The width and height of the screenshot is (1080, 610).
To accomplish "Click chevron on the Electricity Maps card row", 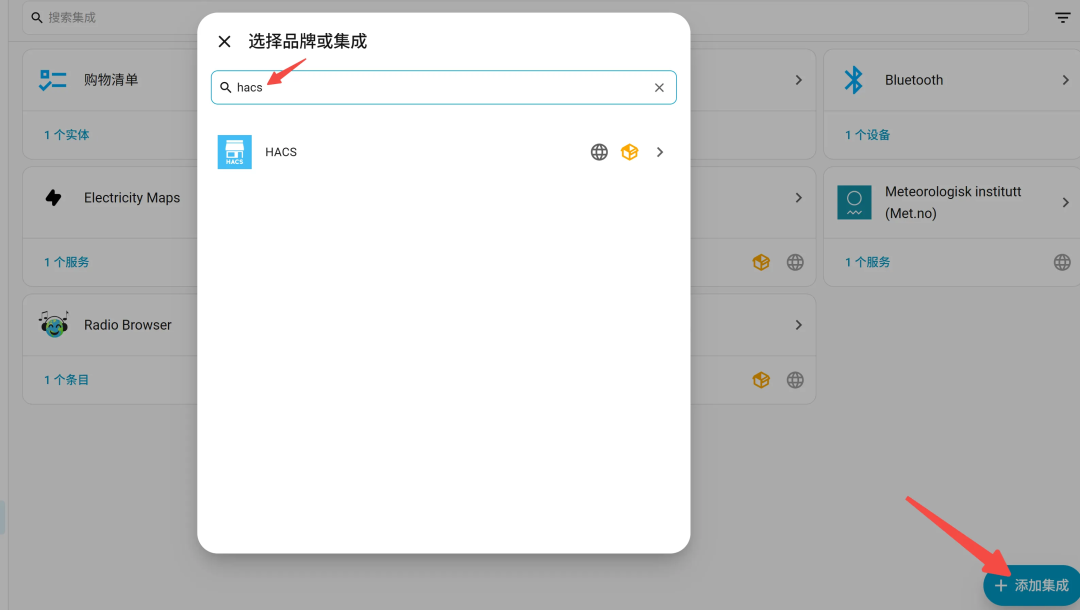I will [798, 198].
